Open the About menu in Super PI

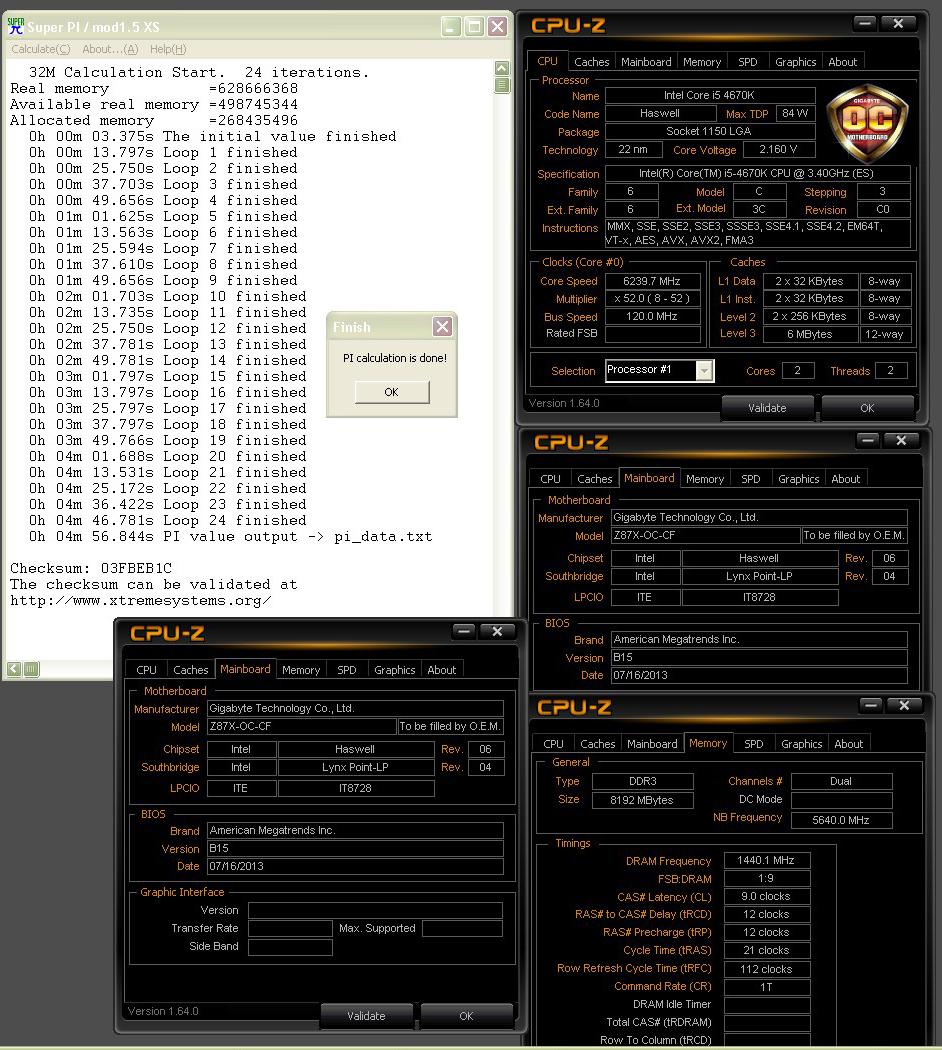pyautogui.click(x=110, y=49)
